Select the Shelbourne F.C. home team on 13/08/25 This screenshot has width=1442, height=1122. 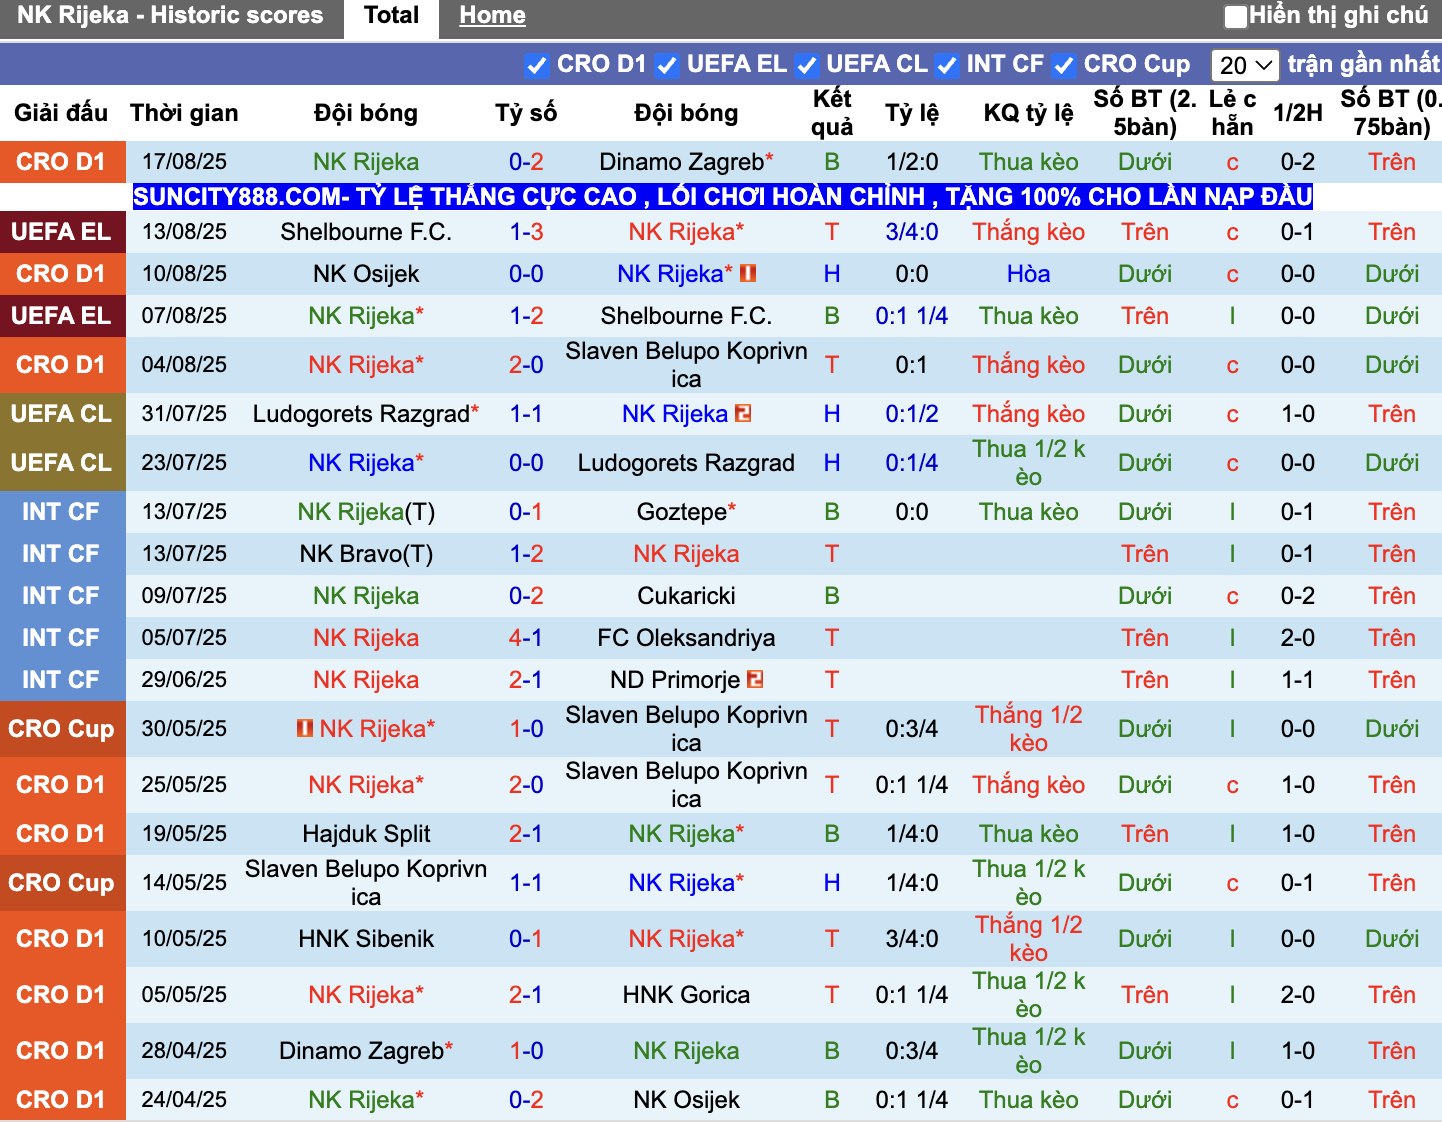pos(366,232)
